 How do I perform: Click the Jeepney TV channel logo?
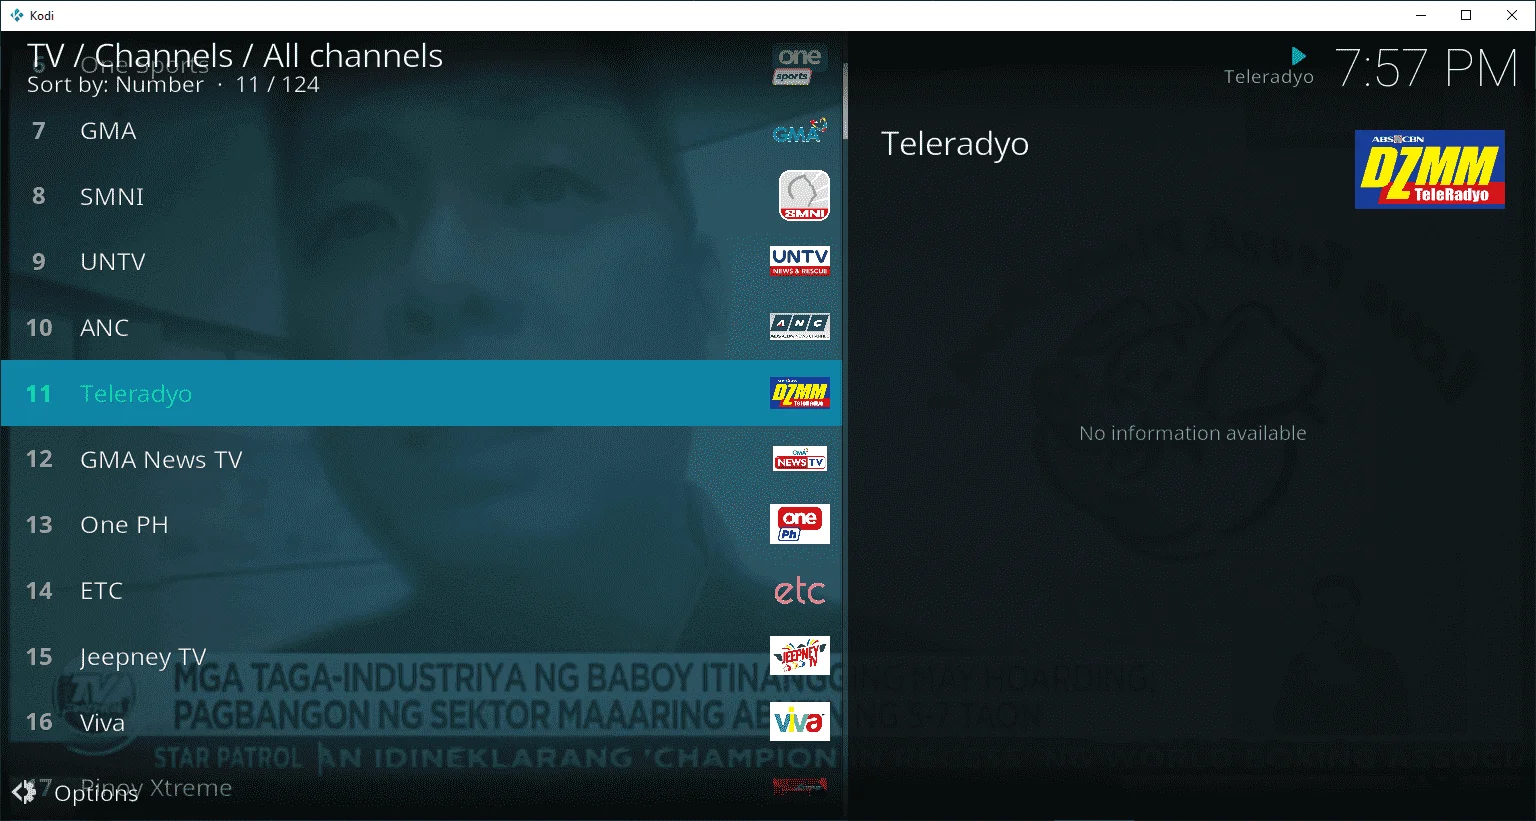[x=800, y=656]
